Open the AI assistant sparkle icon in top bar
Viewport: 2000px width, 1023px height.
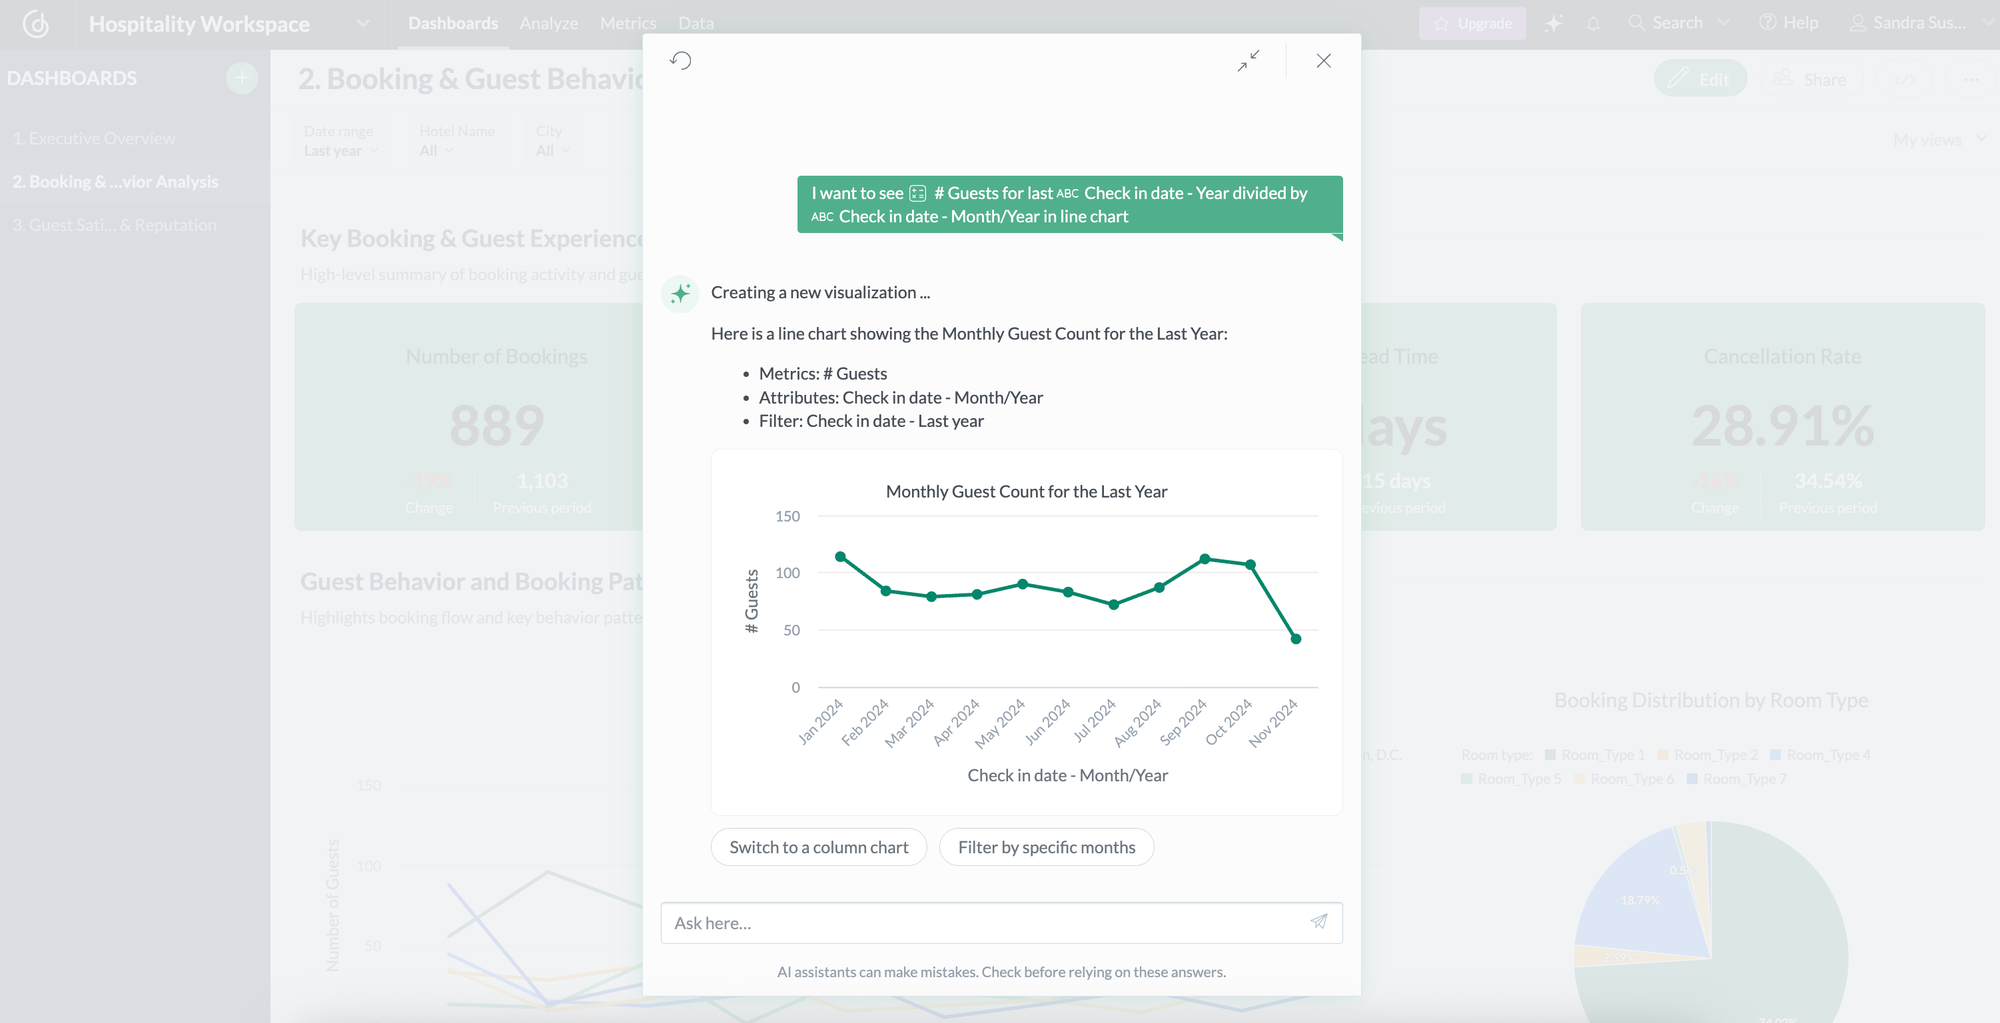coord(1553,22)
